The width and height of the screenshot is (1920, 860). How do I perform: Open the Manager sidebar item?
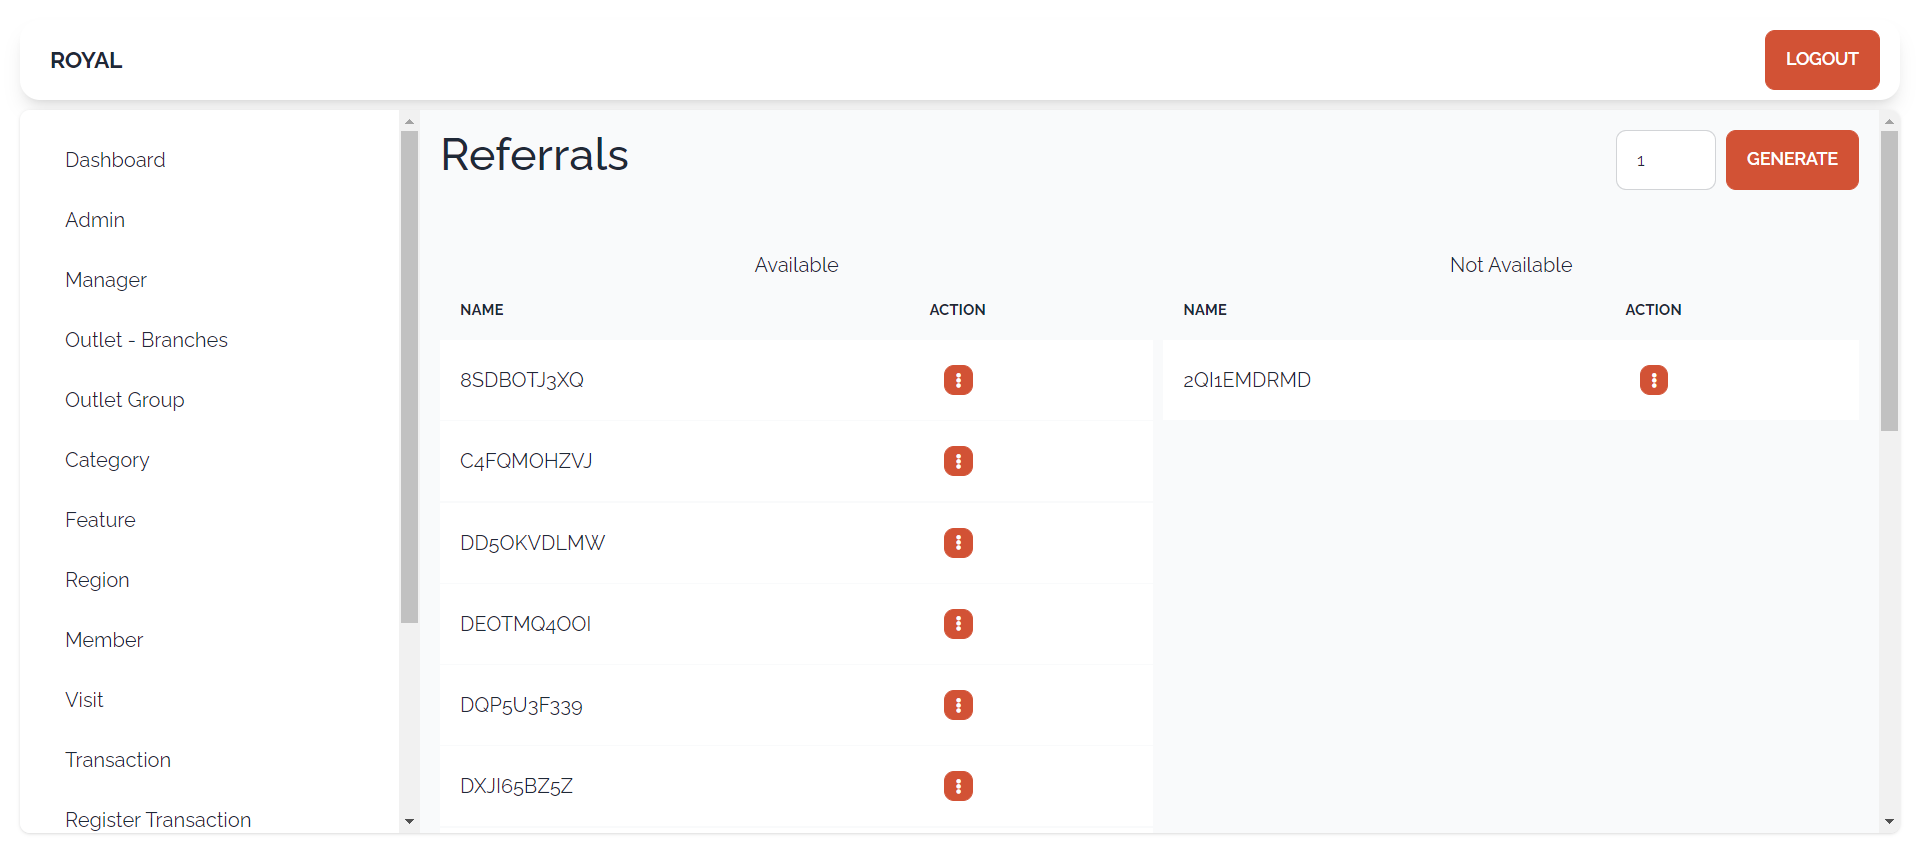[x=106, y=280]
